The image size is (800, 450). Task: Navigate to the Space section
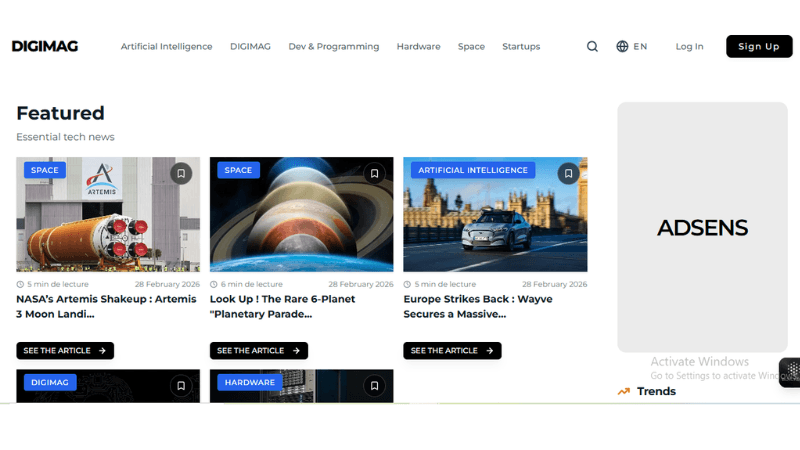tap(471, 46)
